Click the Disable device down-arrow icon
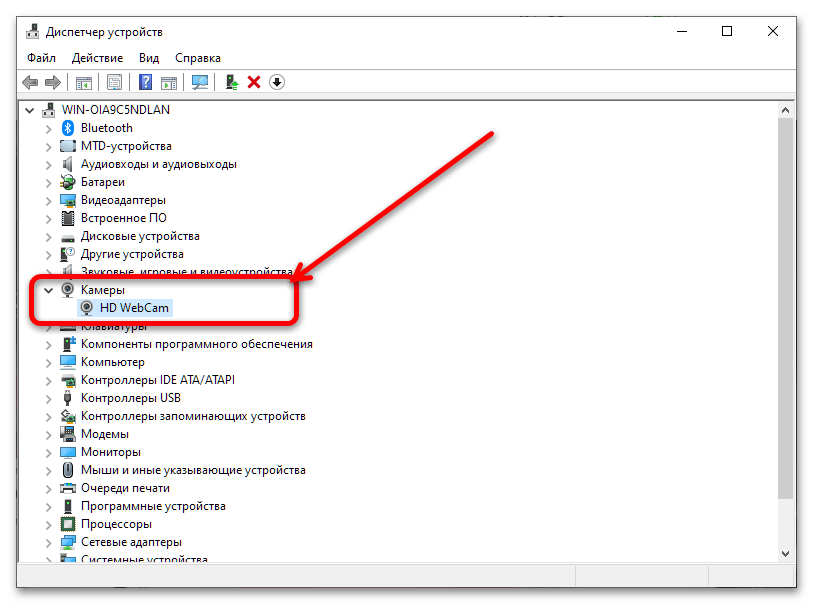This screenshot has height=604, width=813. [277, 82]
